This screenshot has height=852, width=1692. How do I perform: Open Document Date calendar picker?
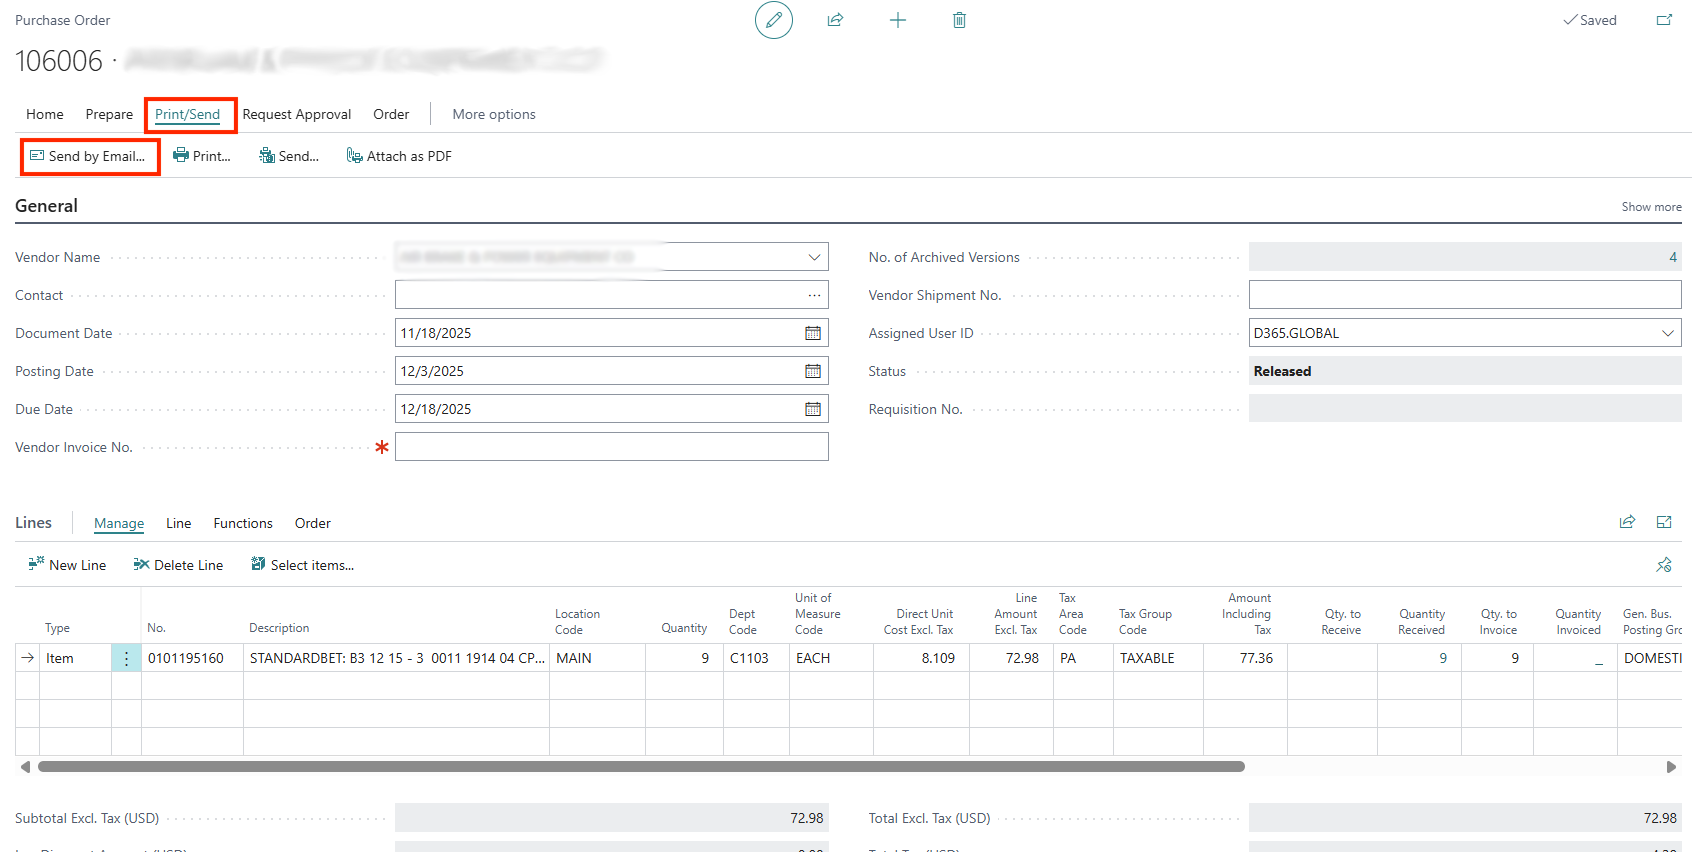tap(813, 333)
